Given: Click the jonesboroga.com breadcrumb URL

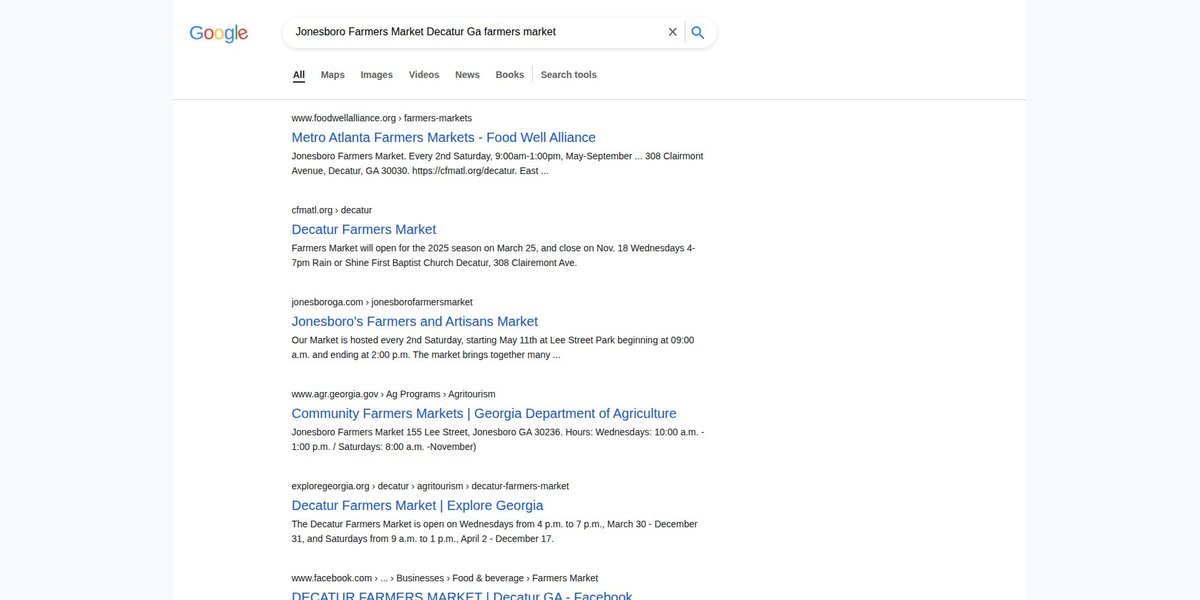Looking at the screenshot, I should (x=382, y=302).
